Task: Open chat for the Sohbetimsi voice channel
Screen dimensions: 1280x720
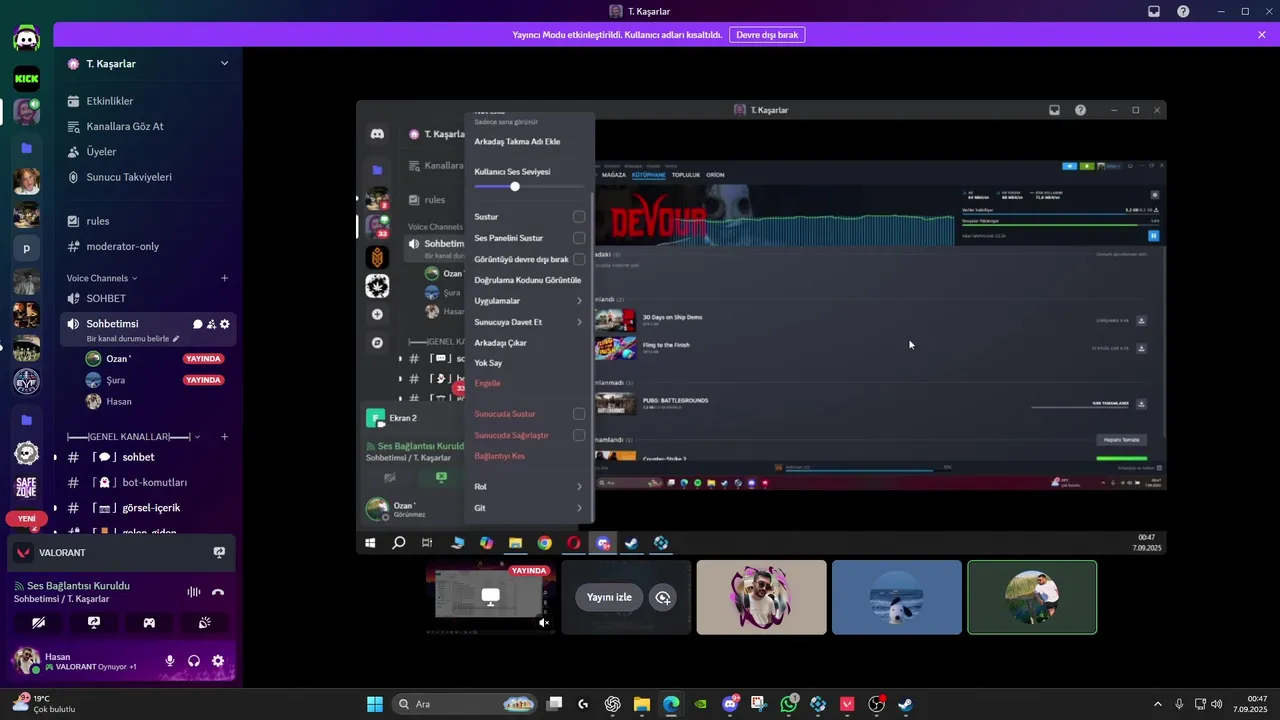Action: pyautogui.click(x=198, y=324)
